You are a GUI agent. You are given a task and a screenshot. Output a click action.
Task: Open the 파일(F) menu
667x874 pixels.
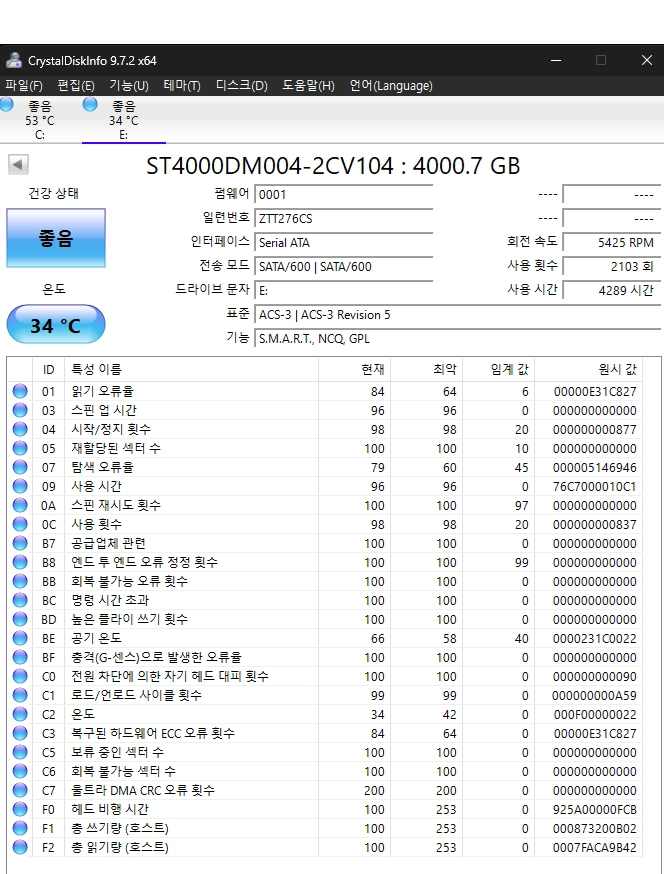pyautogui.click(x=24, y=86)
